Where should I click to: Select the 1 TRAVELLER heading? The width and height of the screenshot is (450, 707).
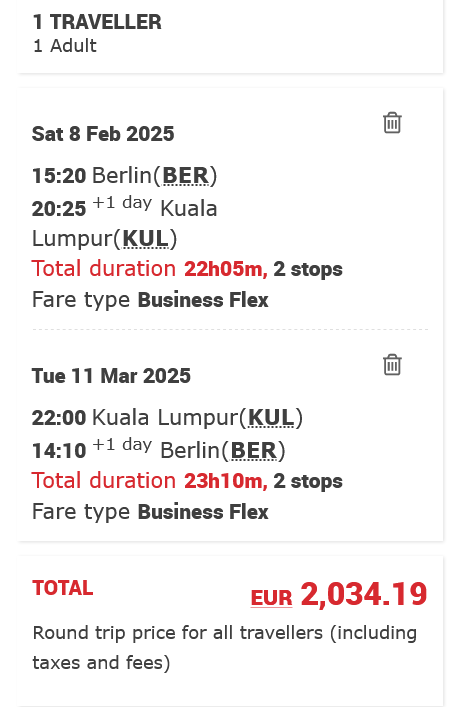(97, 22)
